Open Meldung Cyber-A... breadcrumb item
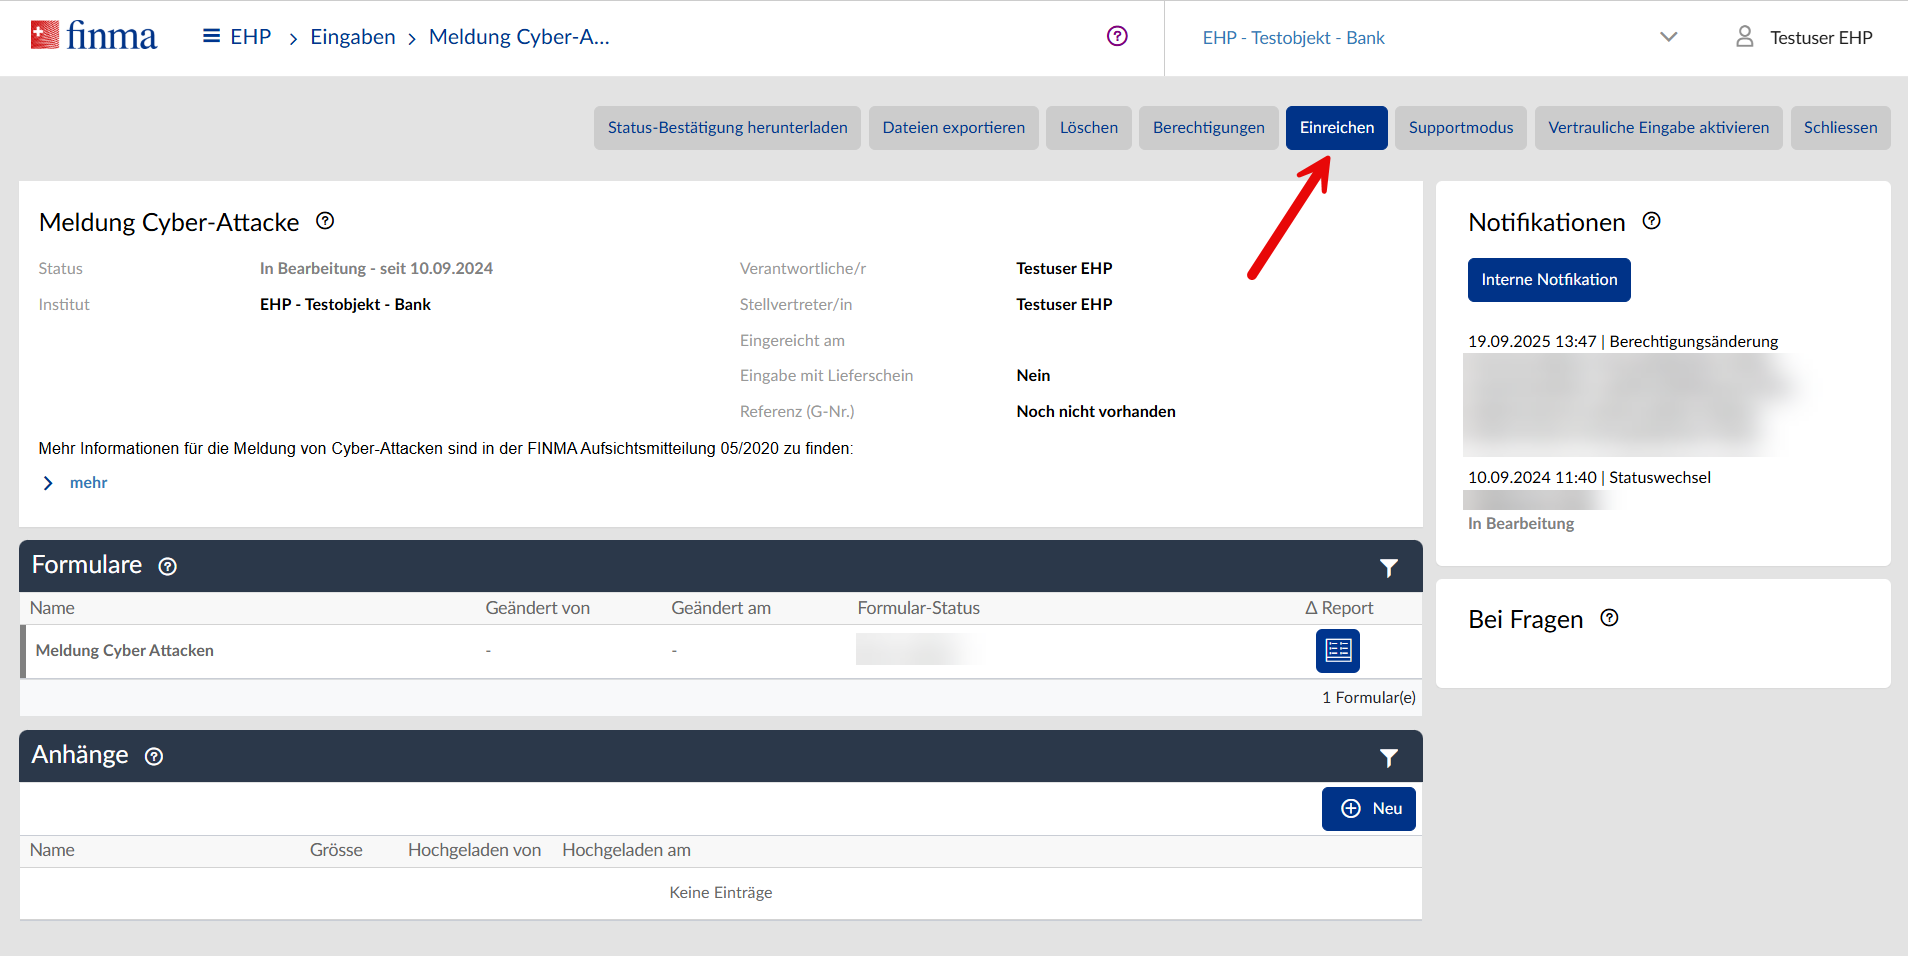Image resolution: width=1908 pixels, height=956 pixels. tap(518, 37)
